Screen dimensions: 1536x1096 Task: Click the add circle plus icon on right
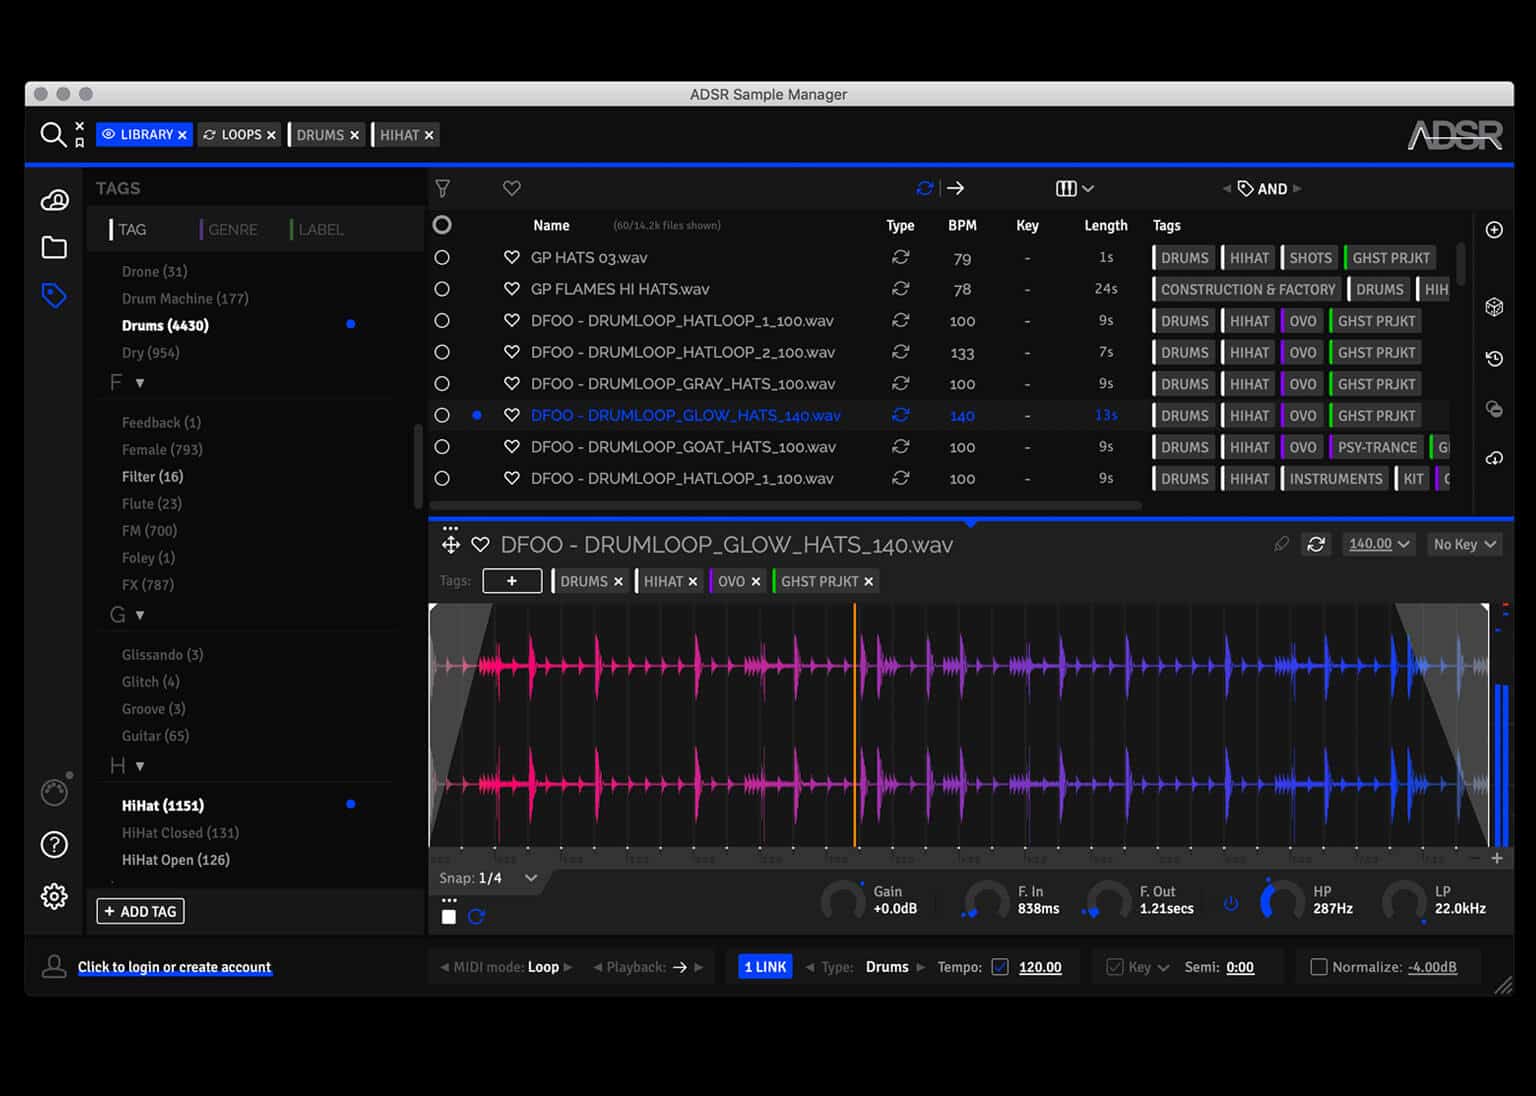click(1494, 230)
